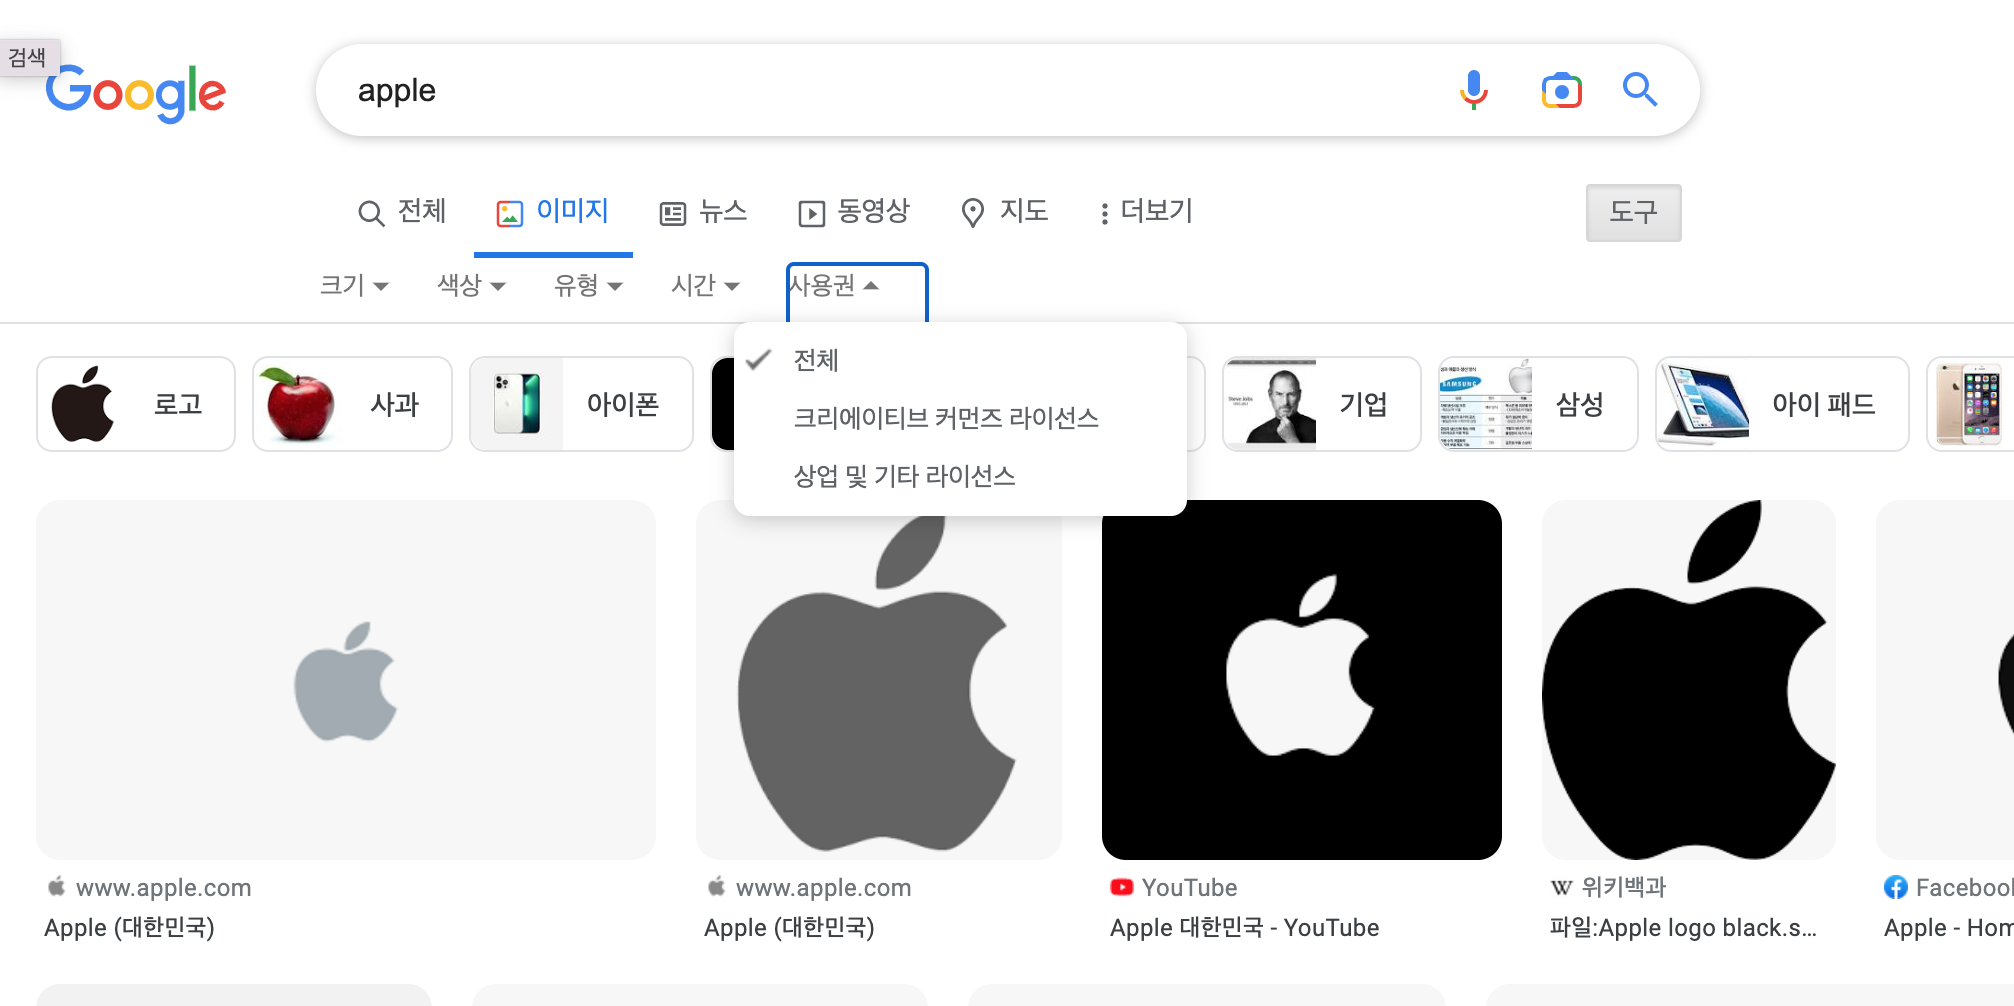Click the 아이 패드 suggestion chip

[1782, 404]
